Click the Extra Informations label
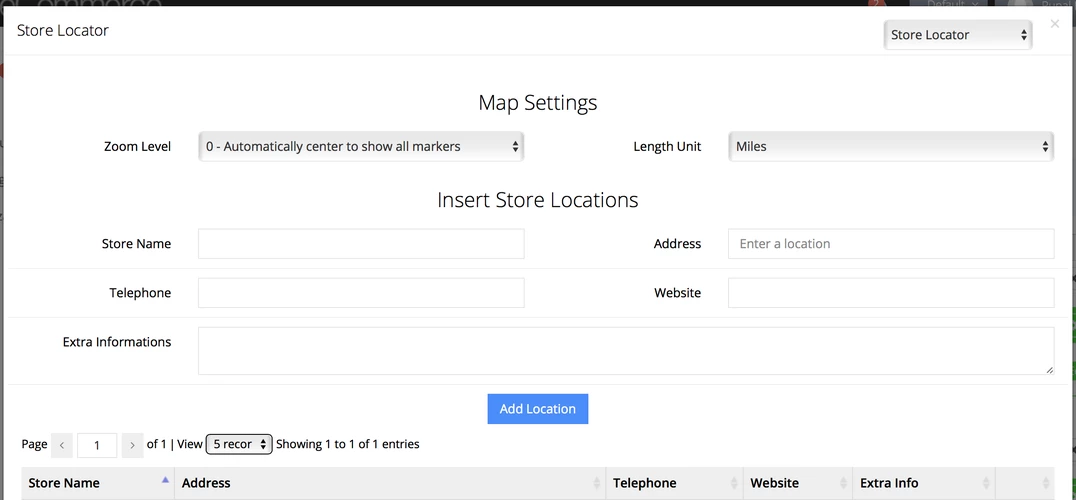The image size is (1076, 500). 117,342
